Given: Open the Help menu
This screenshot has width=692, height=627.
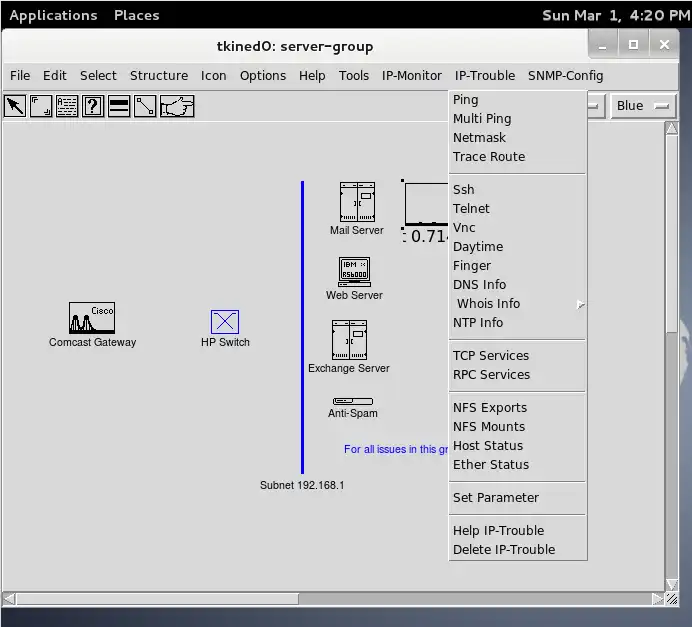Looking at the screenshot, I should click(x=312, y=75).
